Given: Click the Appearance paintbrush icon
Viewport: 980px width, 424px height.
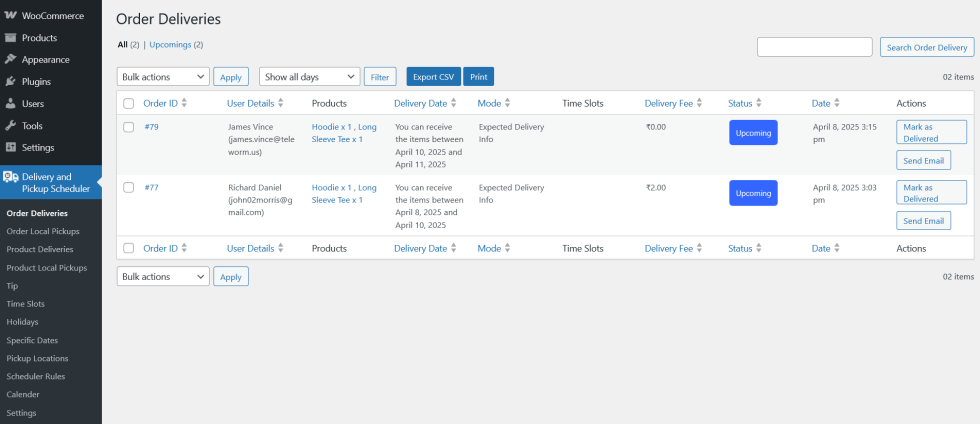Looking at the screenshot, I should (10, 60).
